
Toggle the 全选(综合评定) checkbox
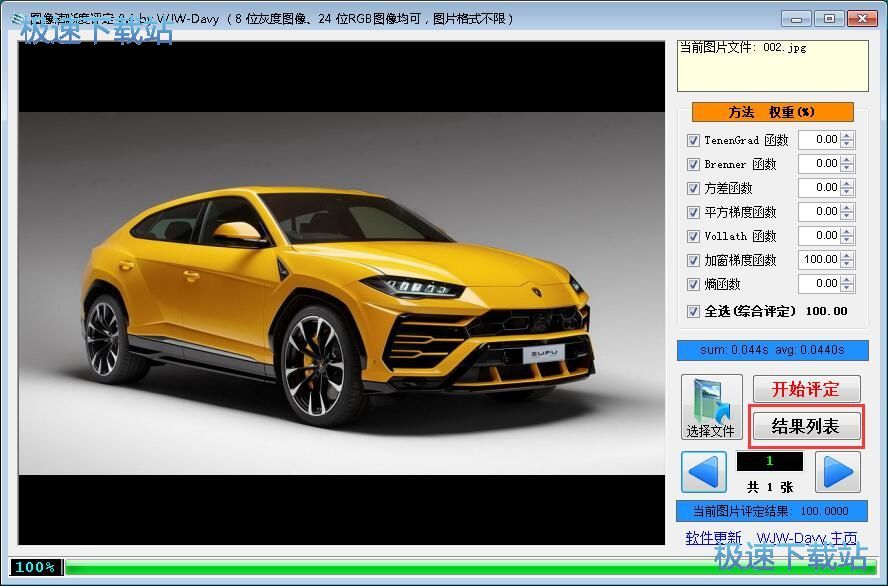(x=693, y=311)
